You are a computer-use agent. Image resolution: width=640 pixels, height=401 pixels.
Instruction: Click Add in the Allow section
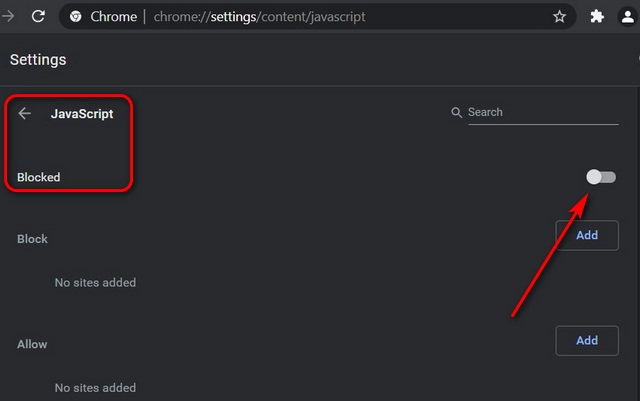point(587,340)
